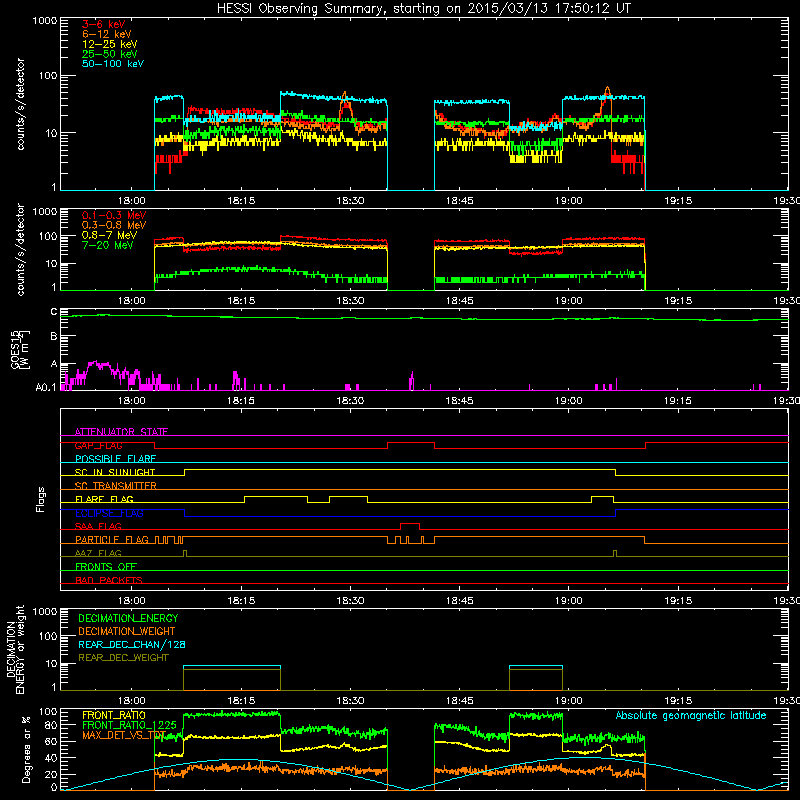
Task: Pick the 50-100 keV legend label
Action: pos(112,64)
